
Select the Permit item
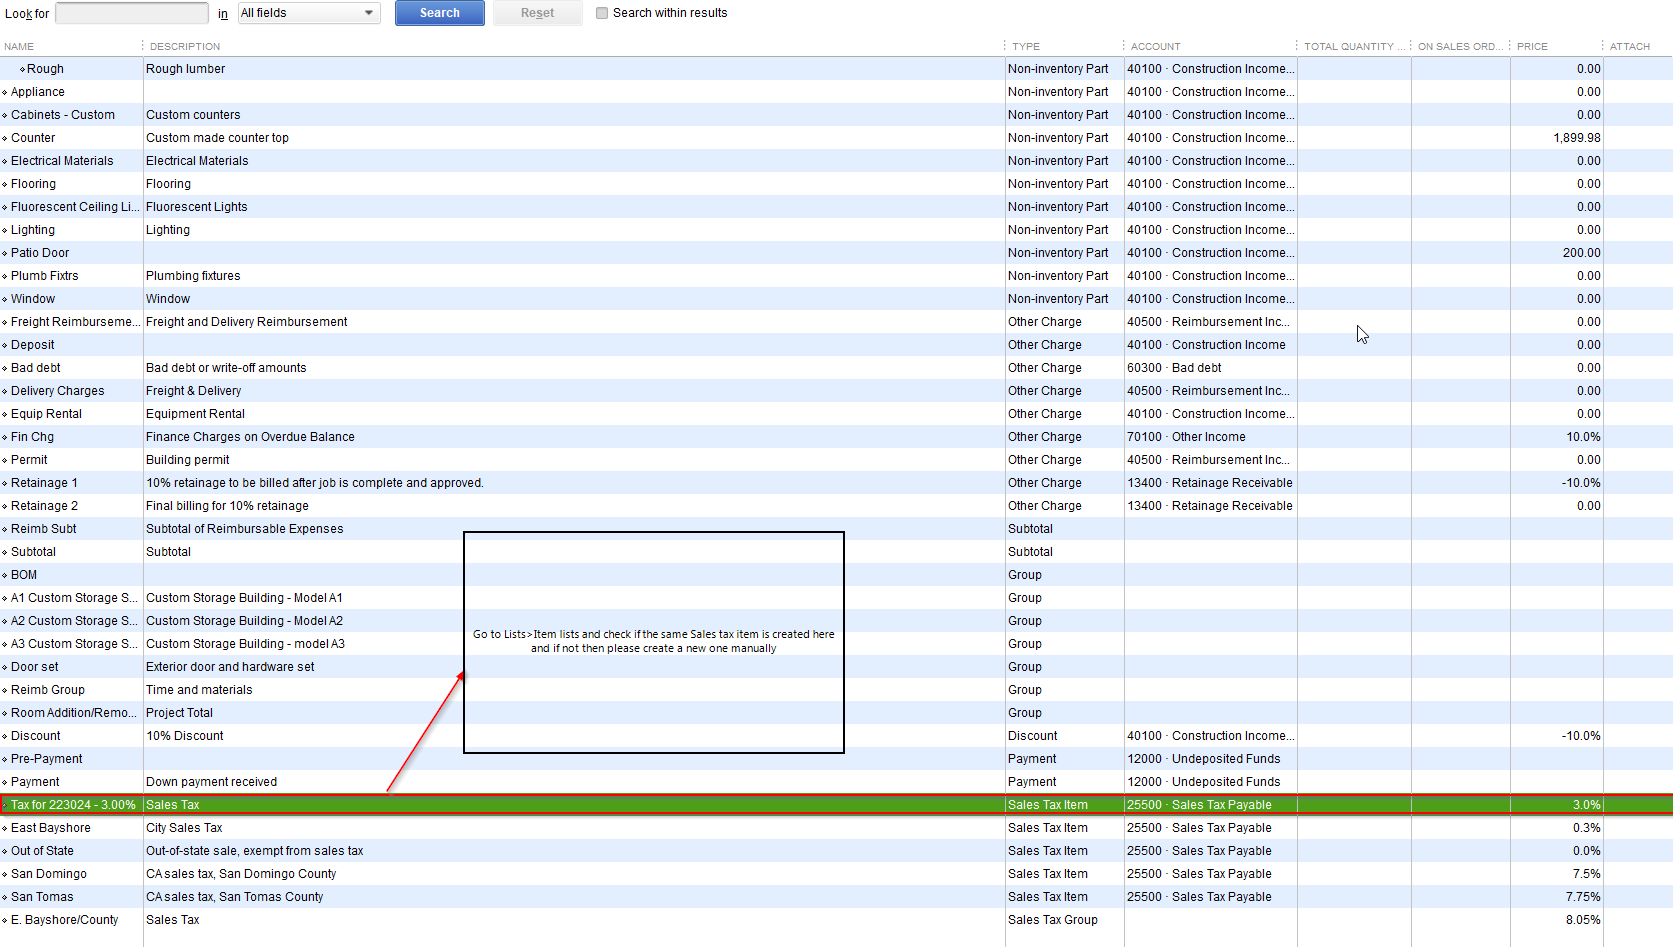click(29, 460)
